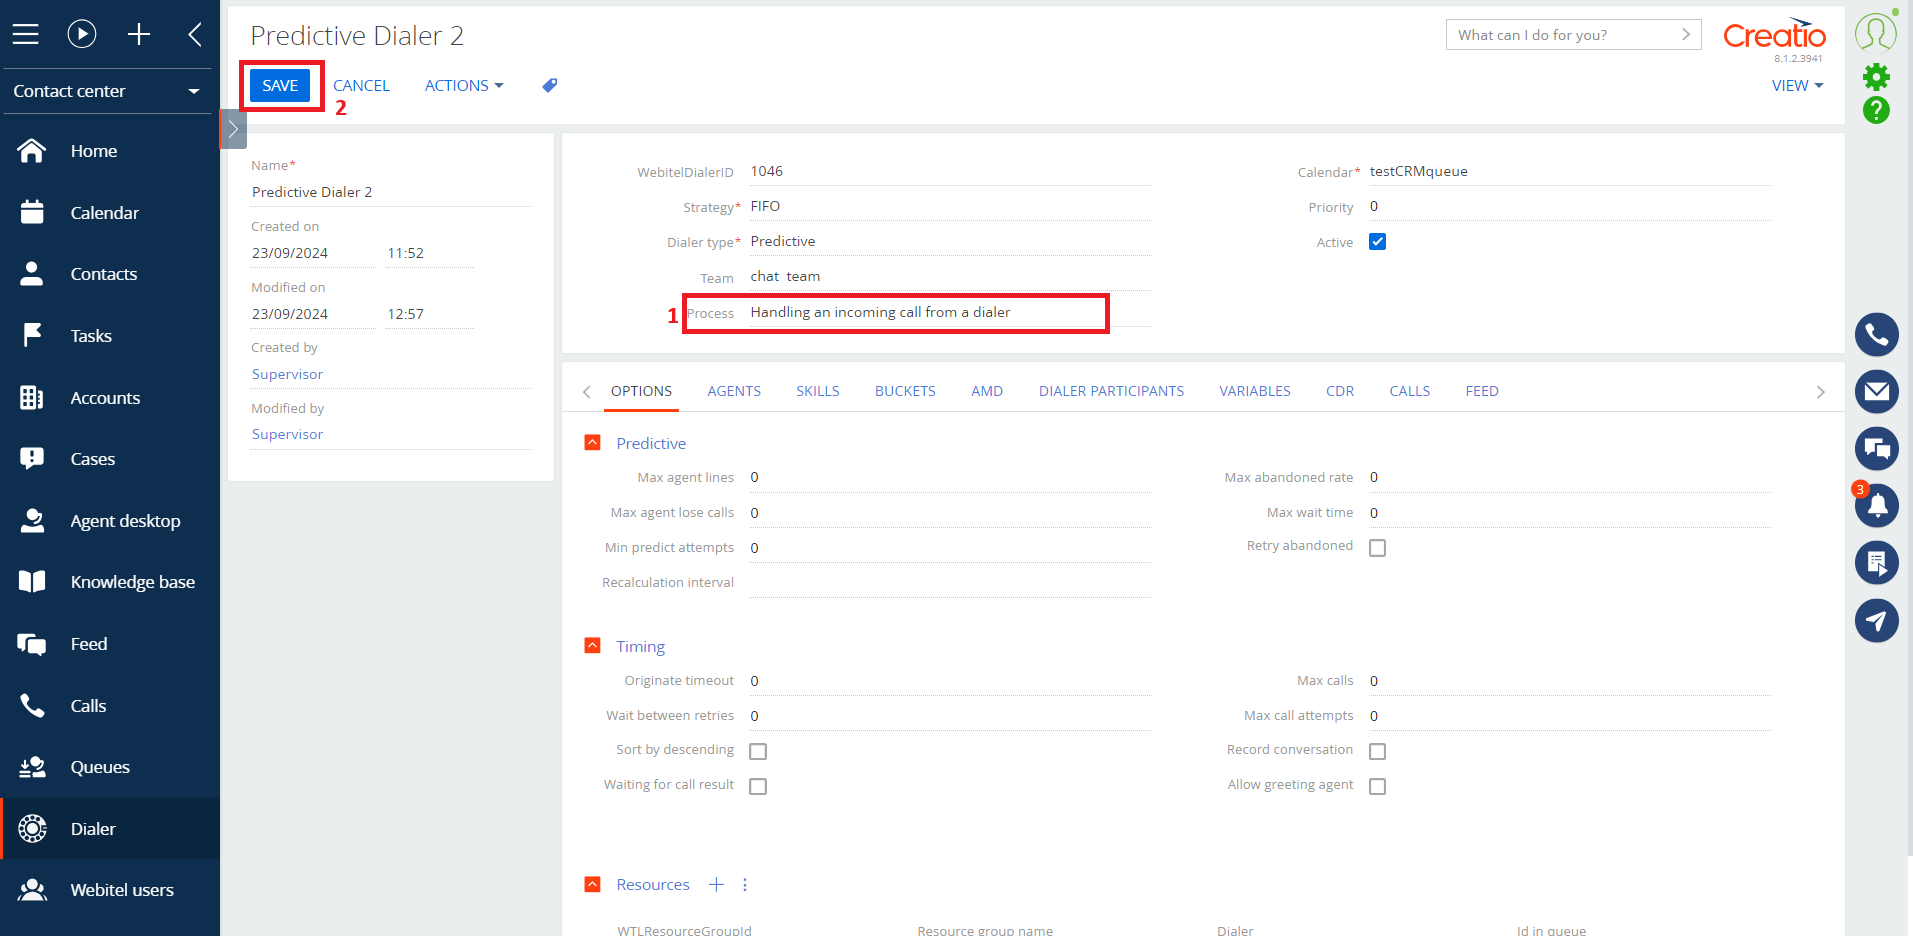Open Accounts building icon in sidebar
This screenshot has width=1913, height=936.
(x=32, y=398)
